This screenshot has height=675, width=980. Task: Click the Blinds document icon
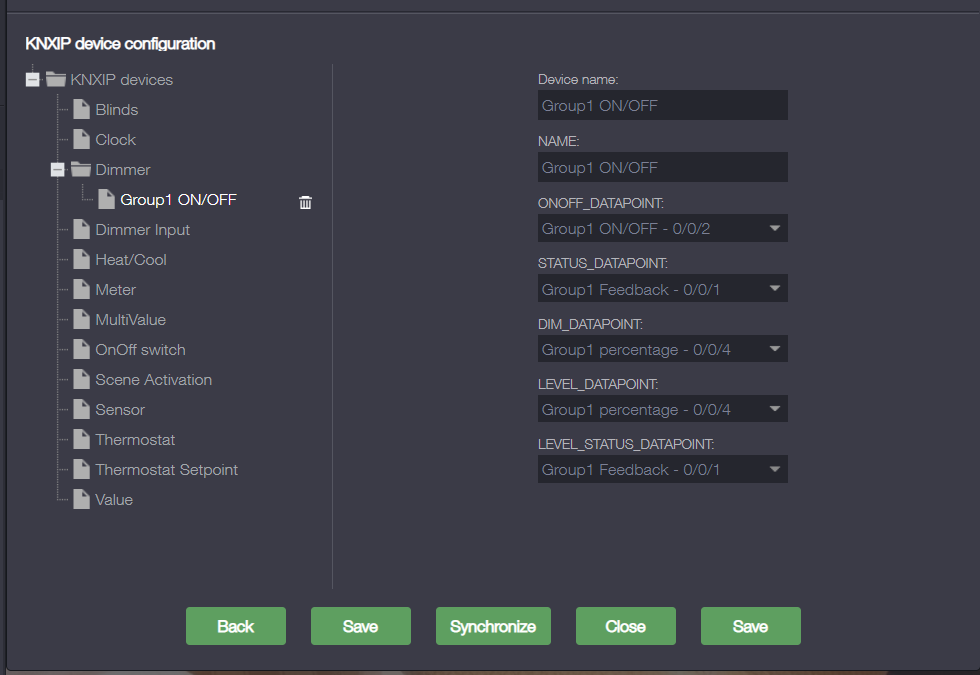[x=81, y=110]
